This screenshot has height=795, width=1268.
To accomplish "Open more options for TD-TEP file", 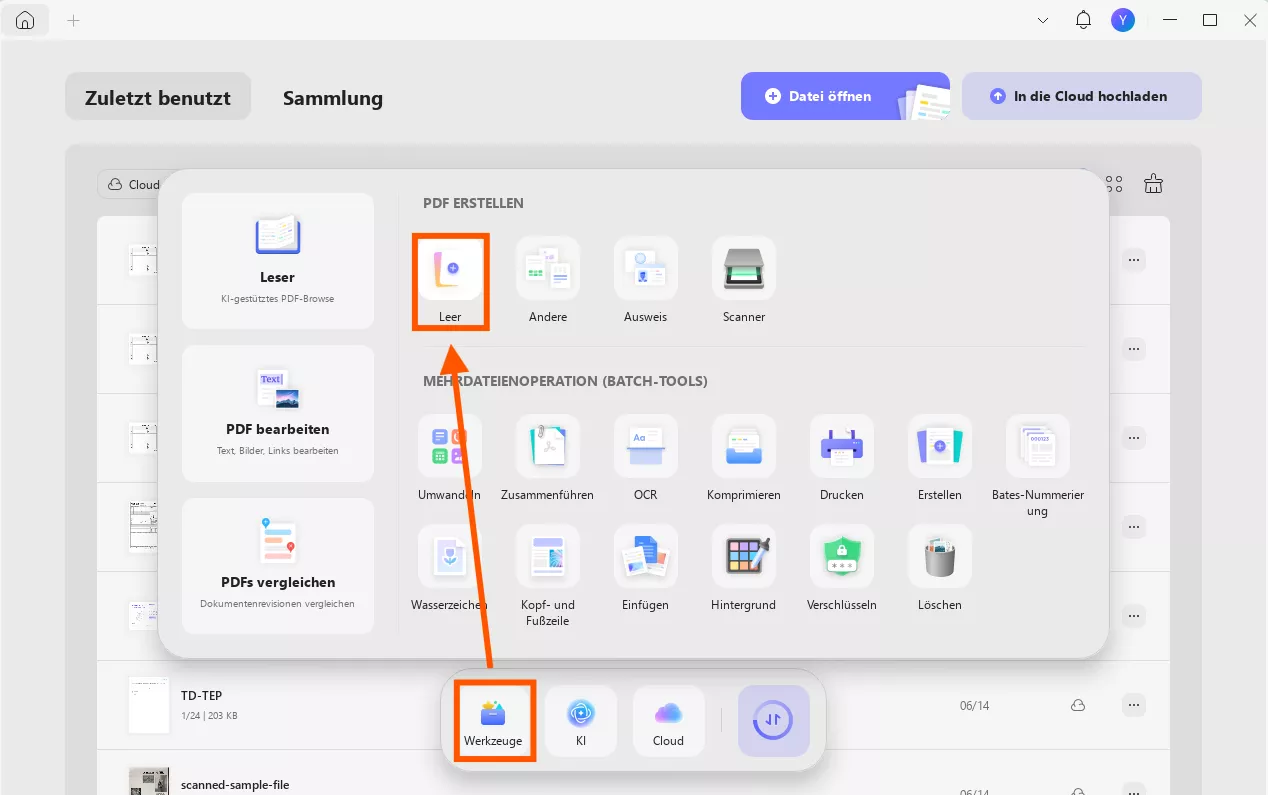I will 1133,705.
